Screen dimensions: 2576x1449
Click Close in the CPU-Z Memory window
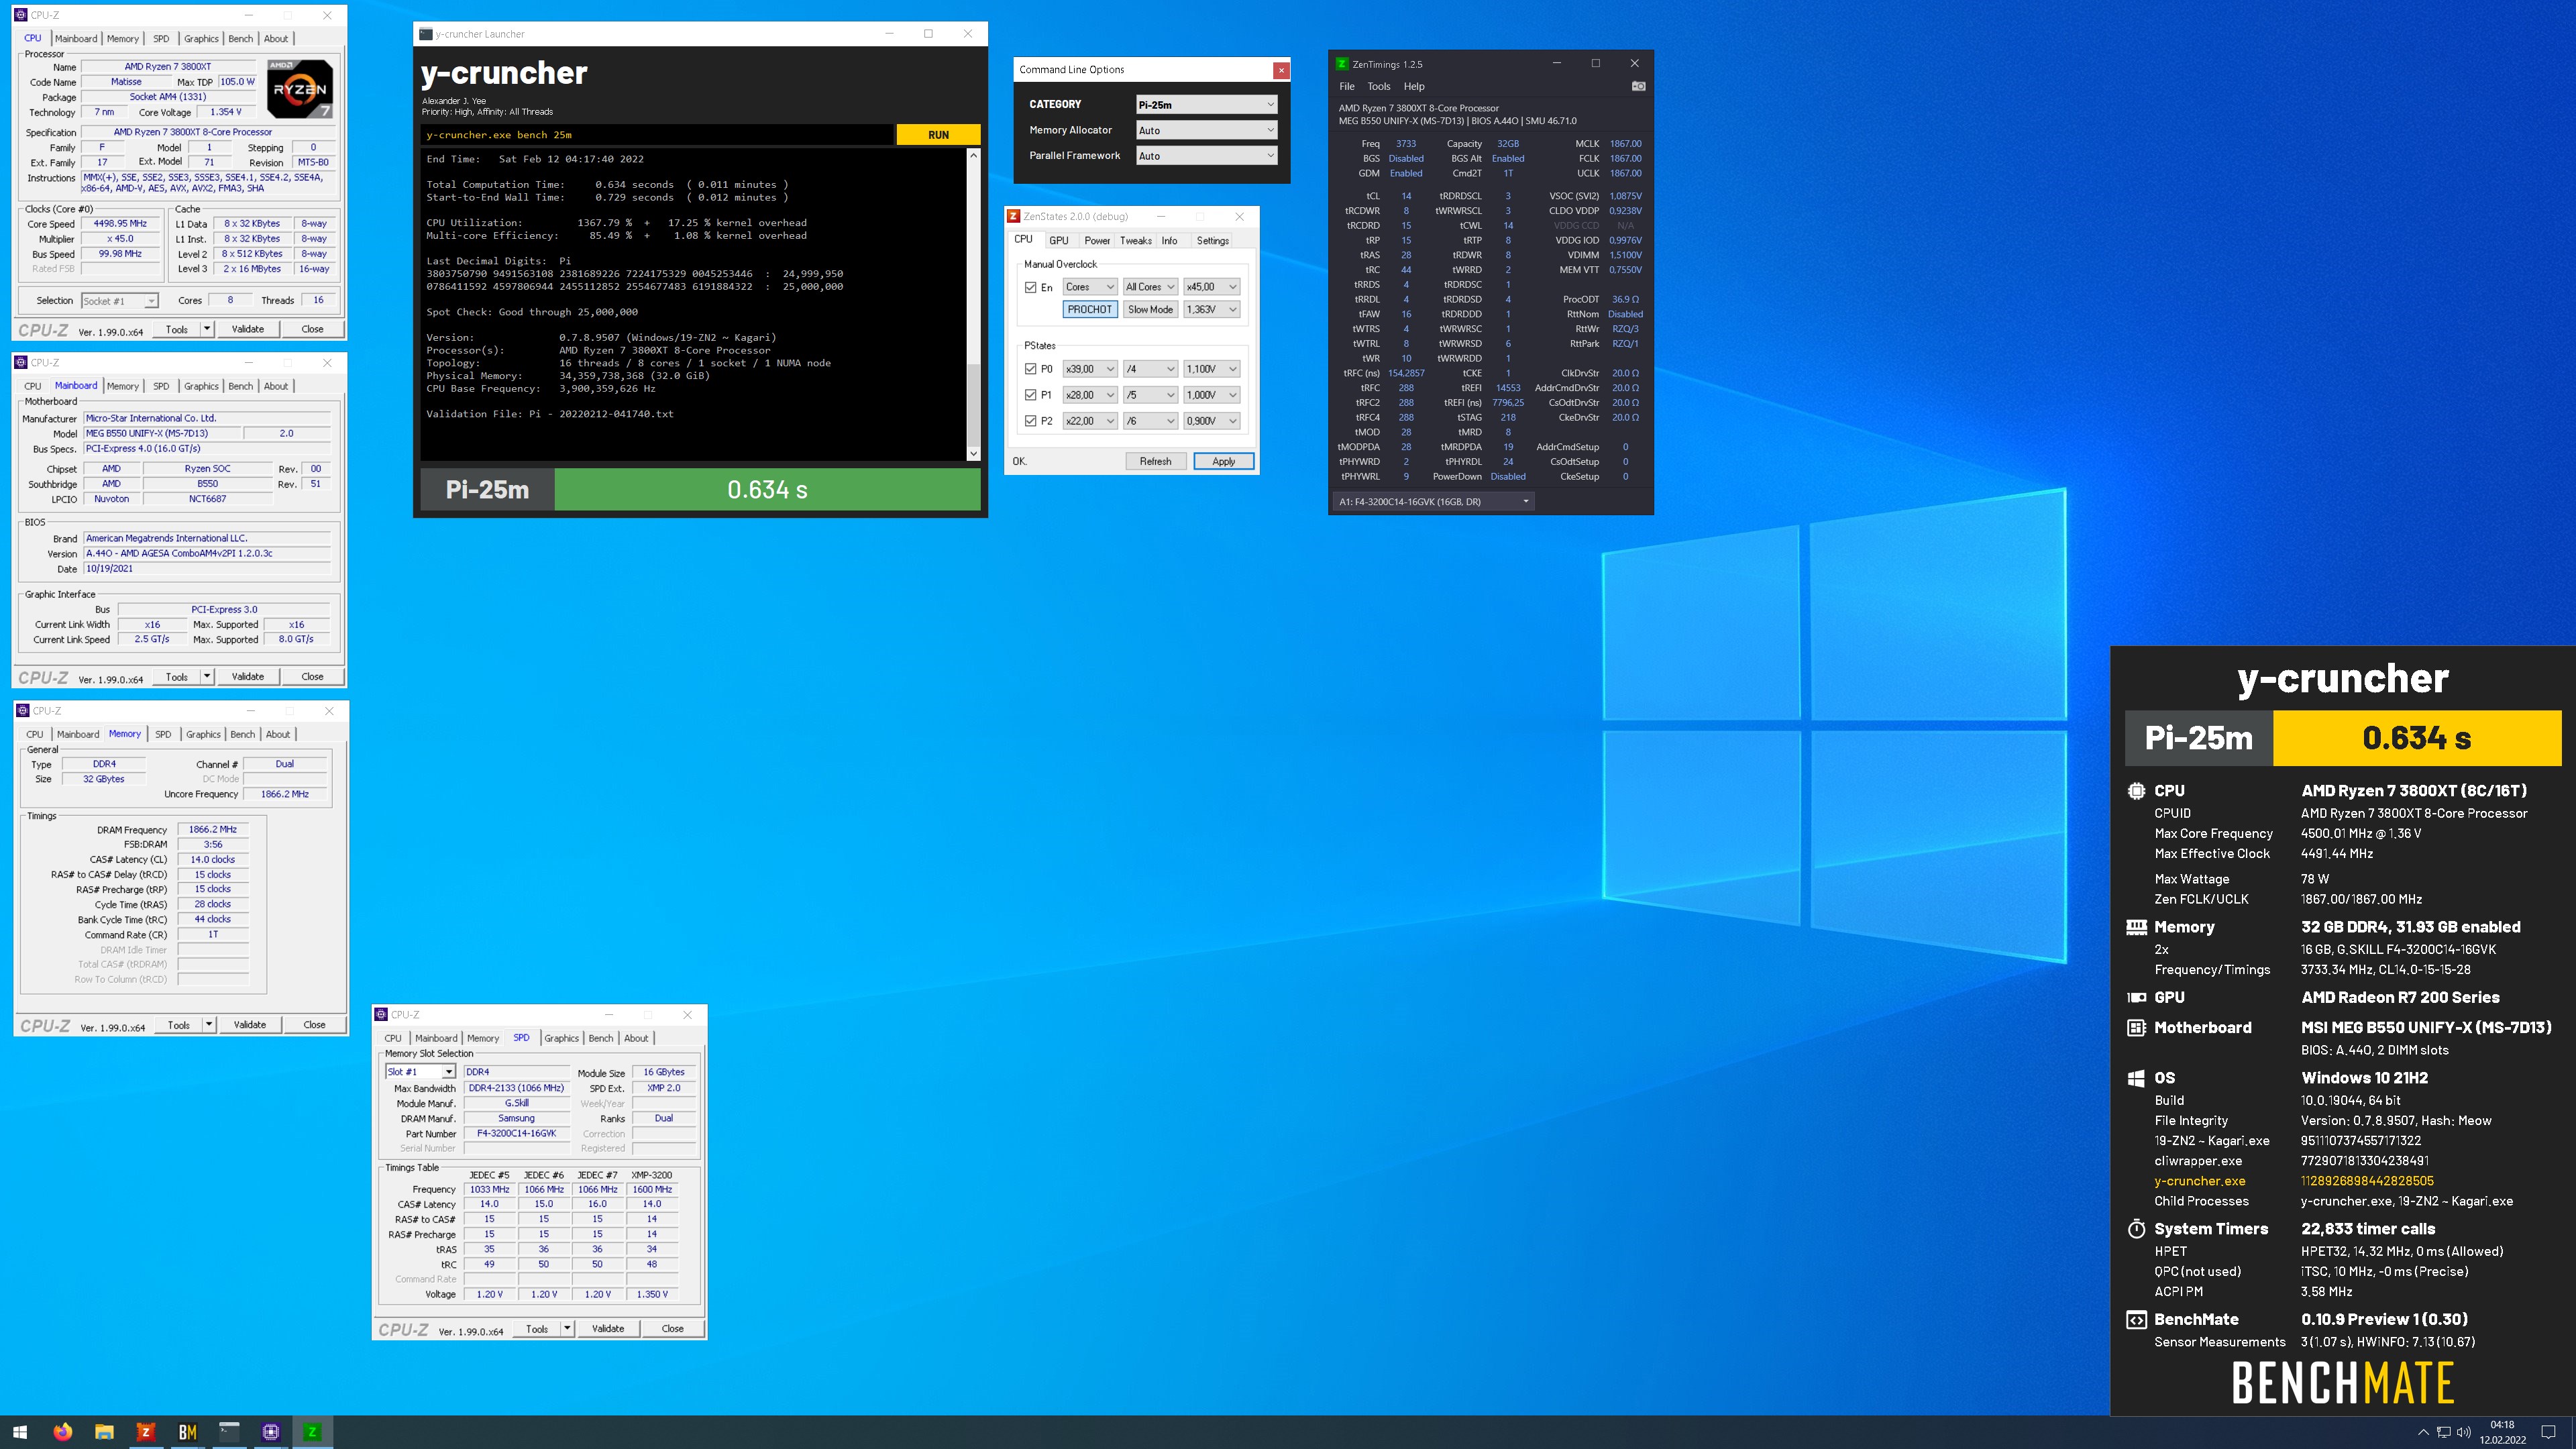tap(314, 1025)
